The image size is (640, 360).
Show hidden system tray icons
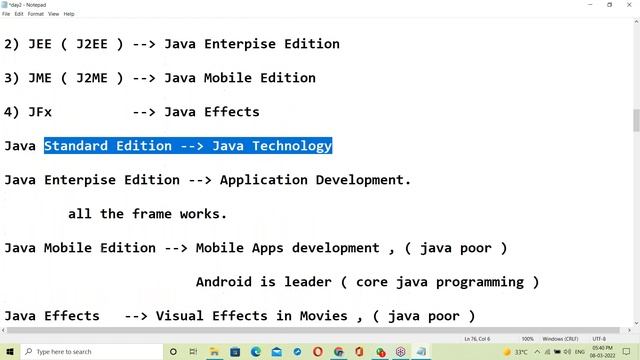(x=537, y=351)
